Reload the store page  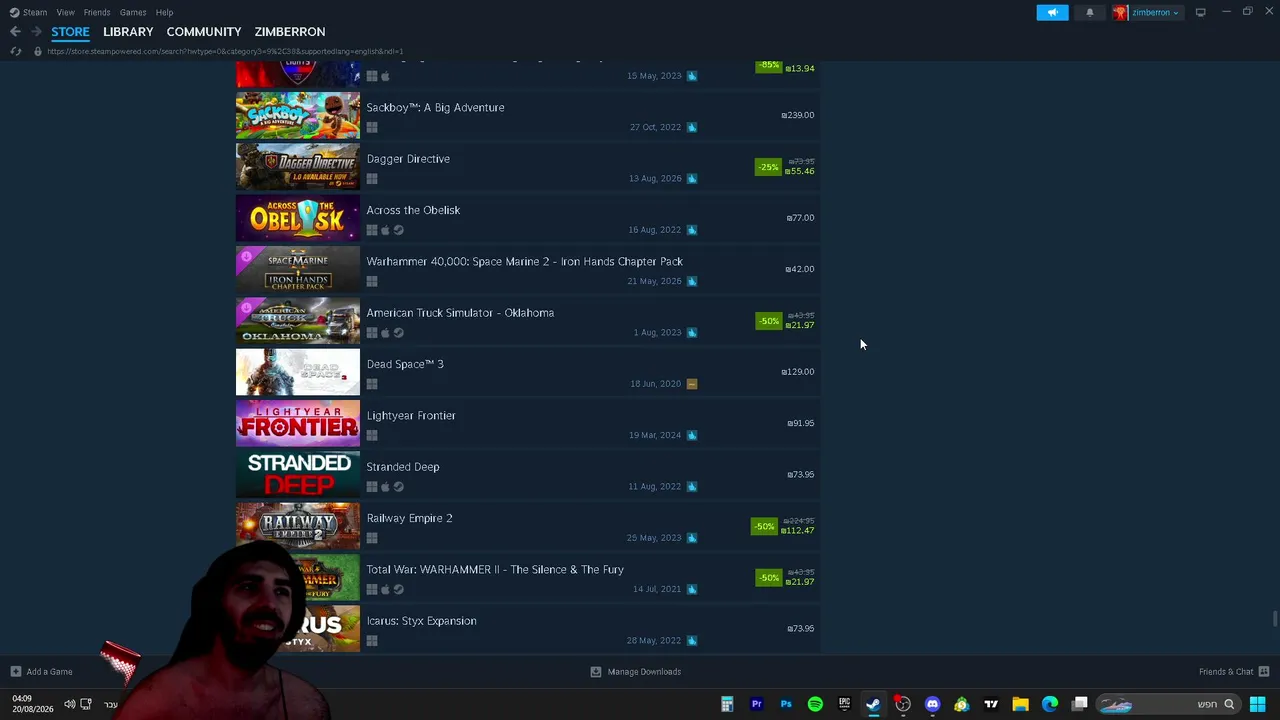point(15,51)
